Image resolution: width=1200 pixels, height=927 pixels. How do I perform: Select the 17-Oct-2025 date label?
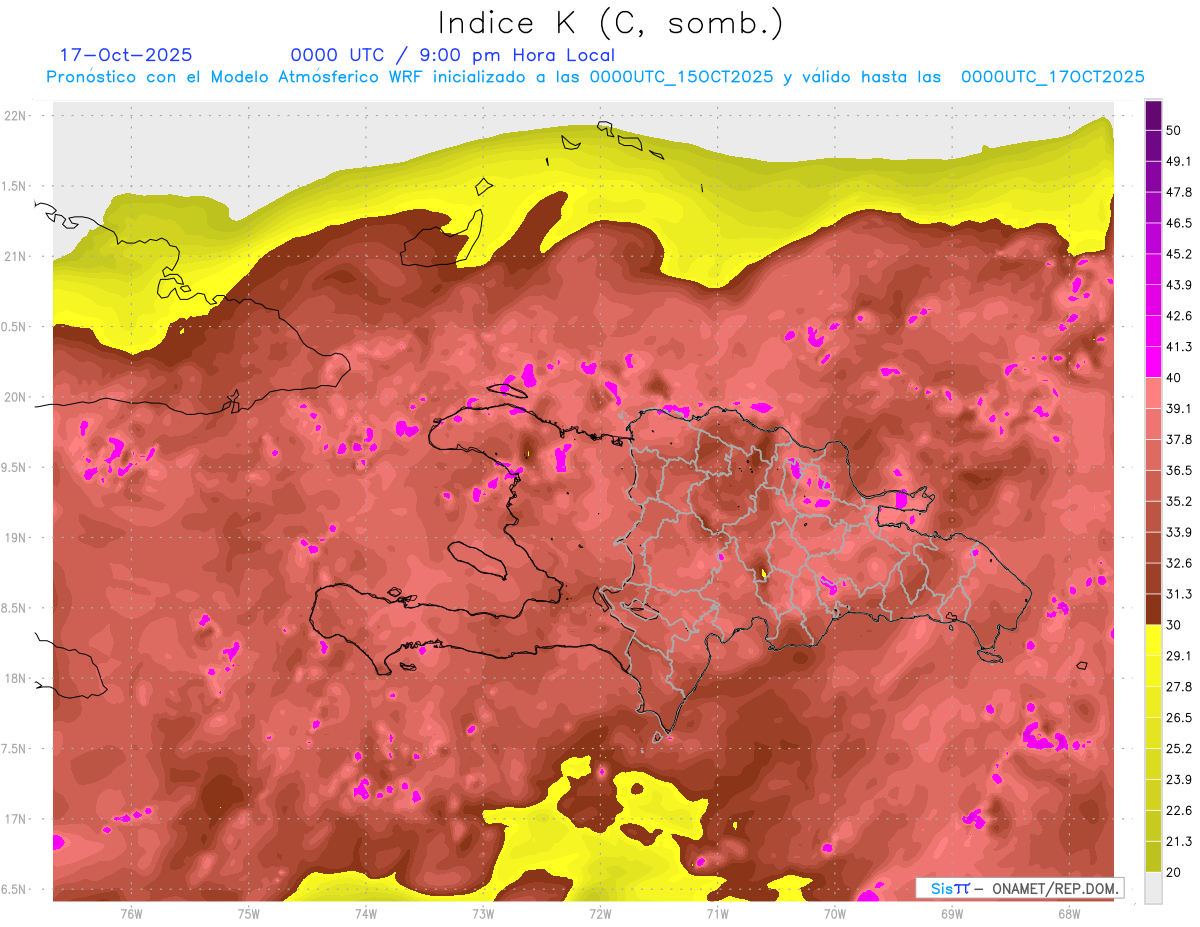pos(126,55)
